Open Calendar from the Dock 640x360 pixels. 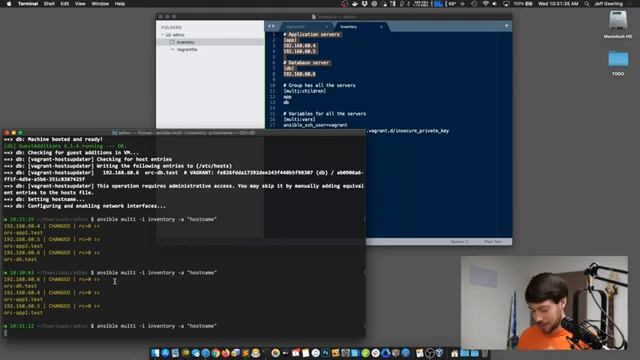[x=296, y=353]
